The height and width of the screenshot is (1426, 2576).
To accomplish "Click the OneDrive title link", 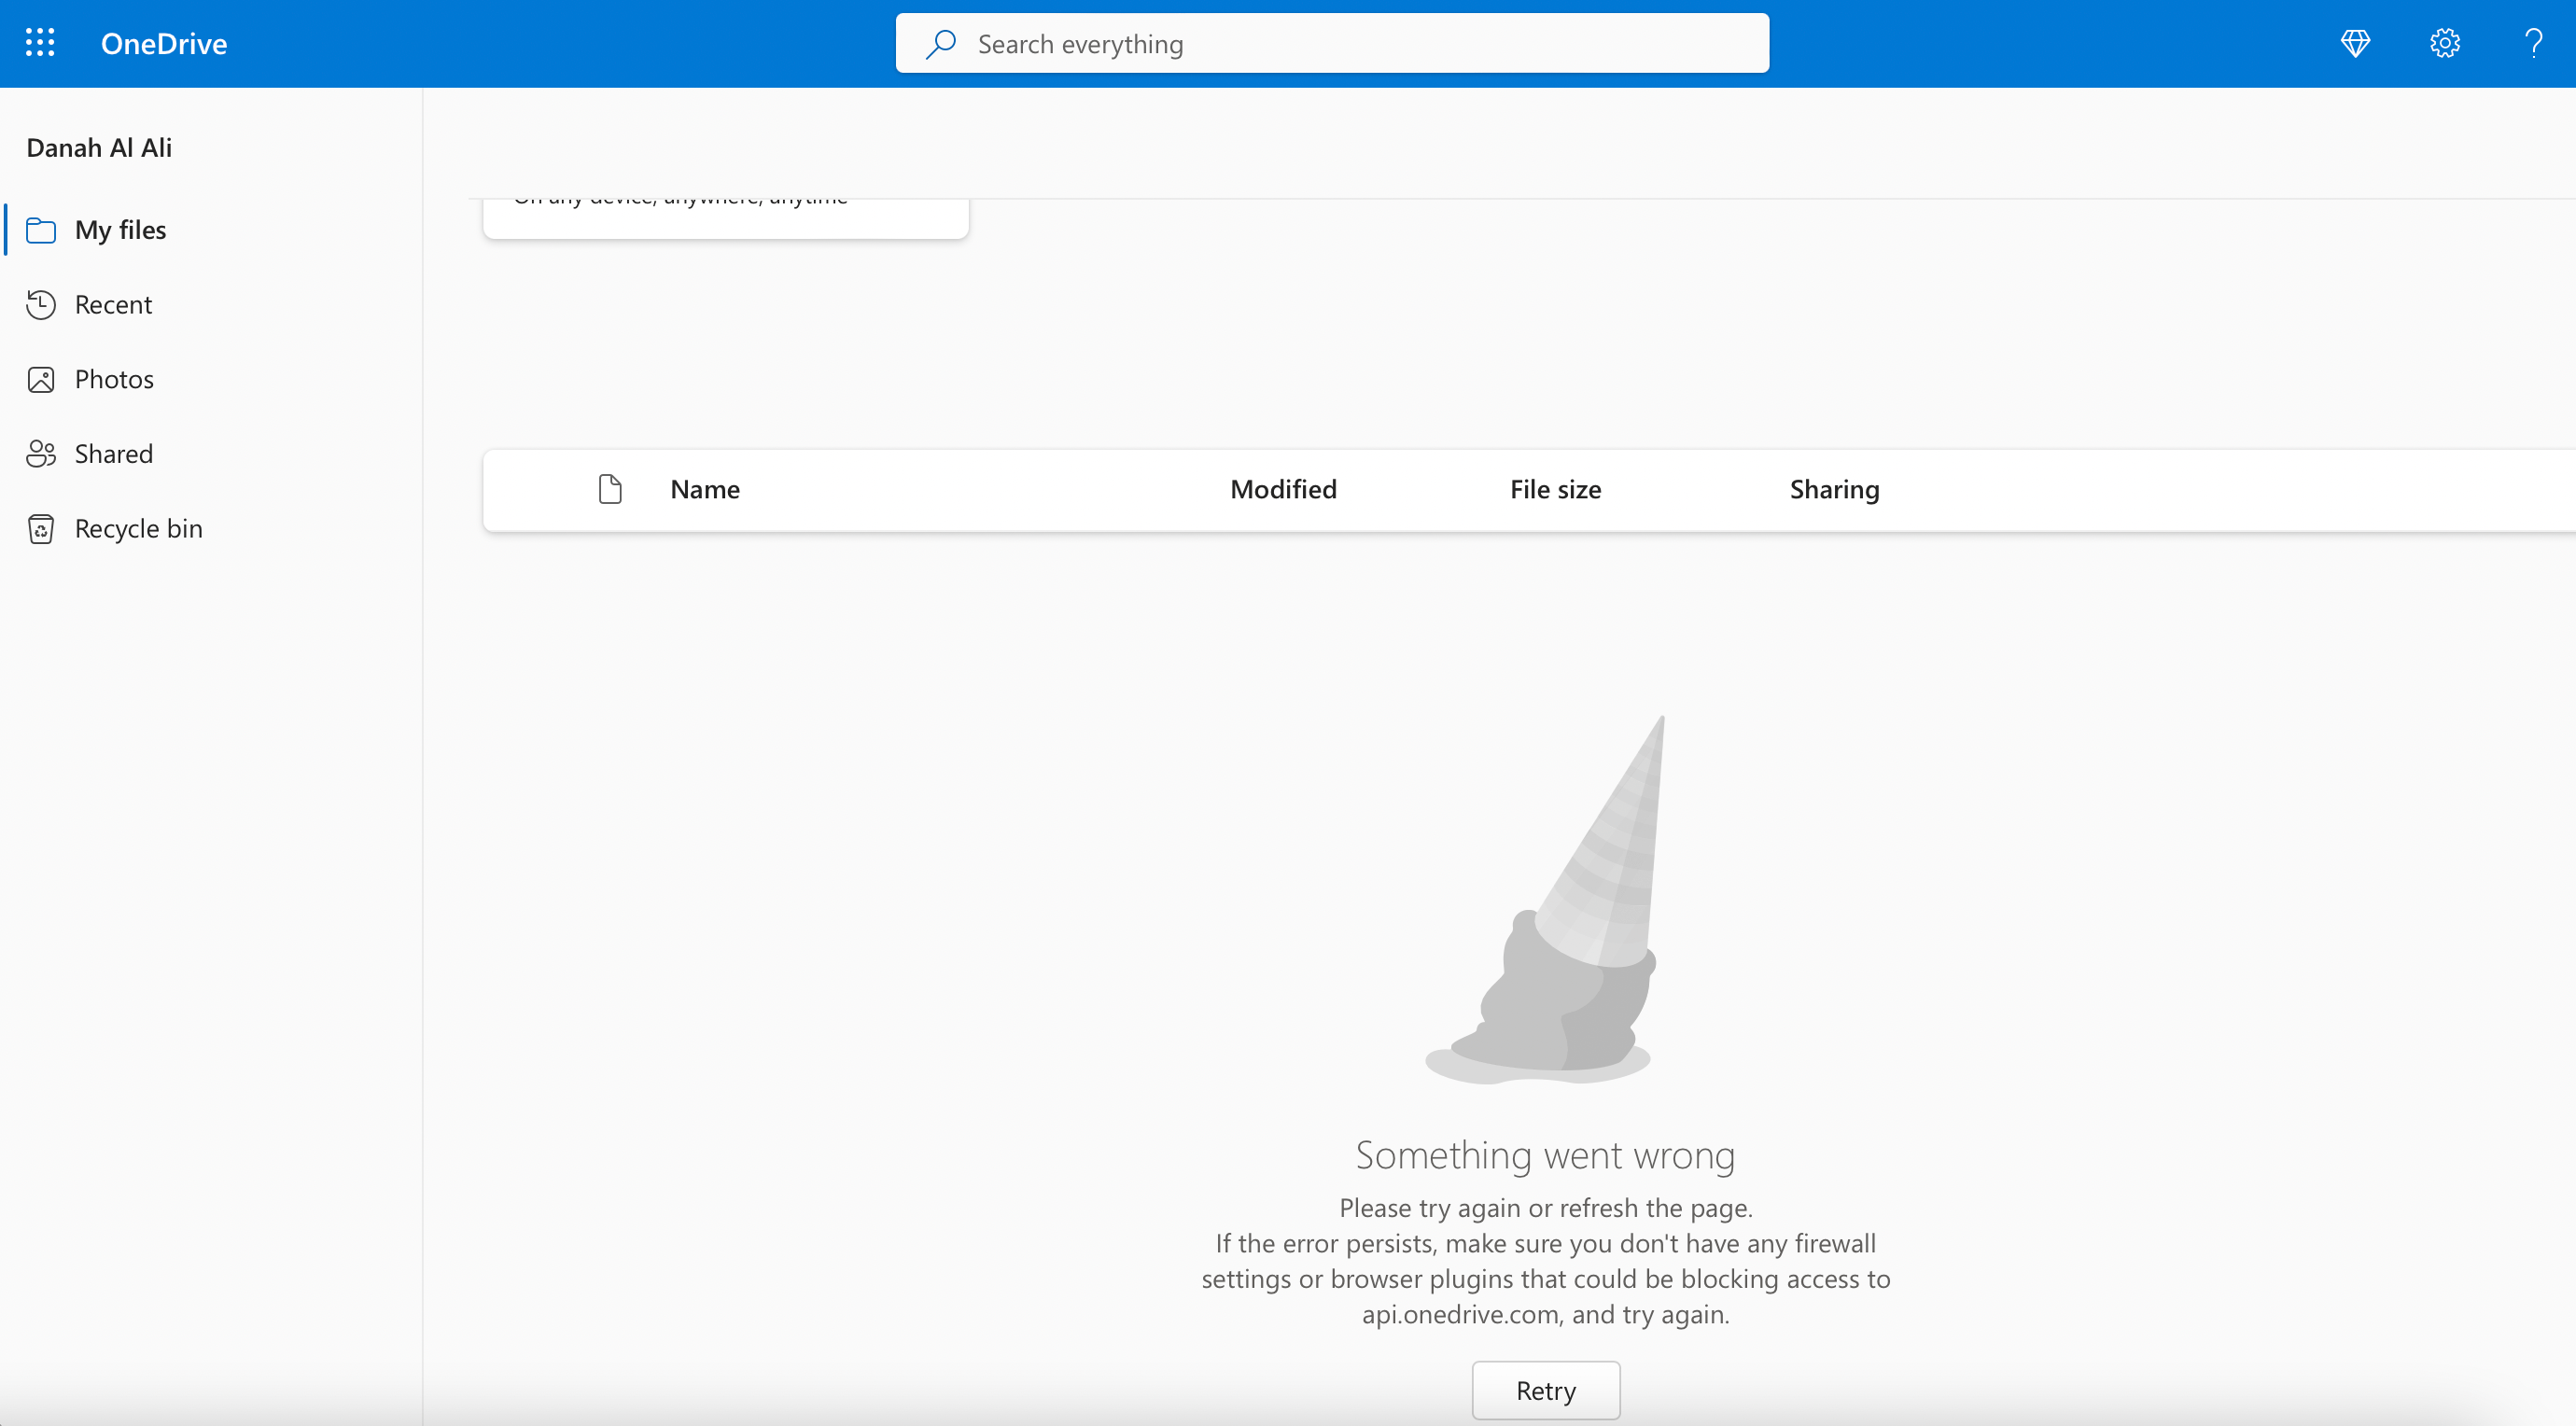I will pyautogui.click(x=164, y=44).
